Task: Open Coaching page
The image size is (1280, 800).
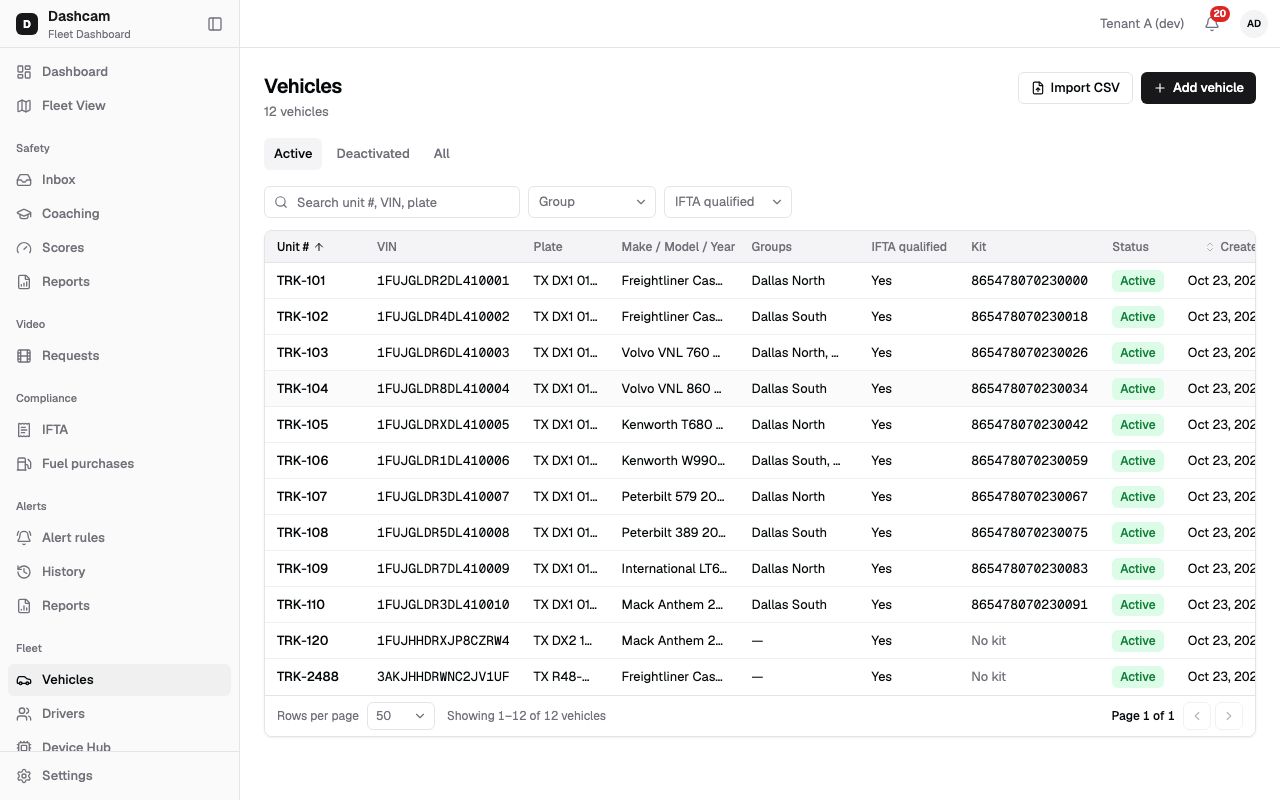Action: (x=120, y=214)
